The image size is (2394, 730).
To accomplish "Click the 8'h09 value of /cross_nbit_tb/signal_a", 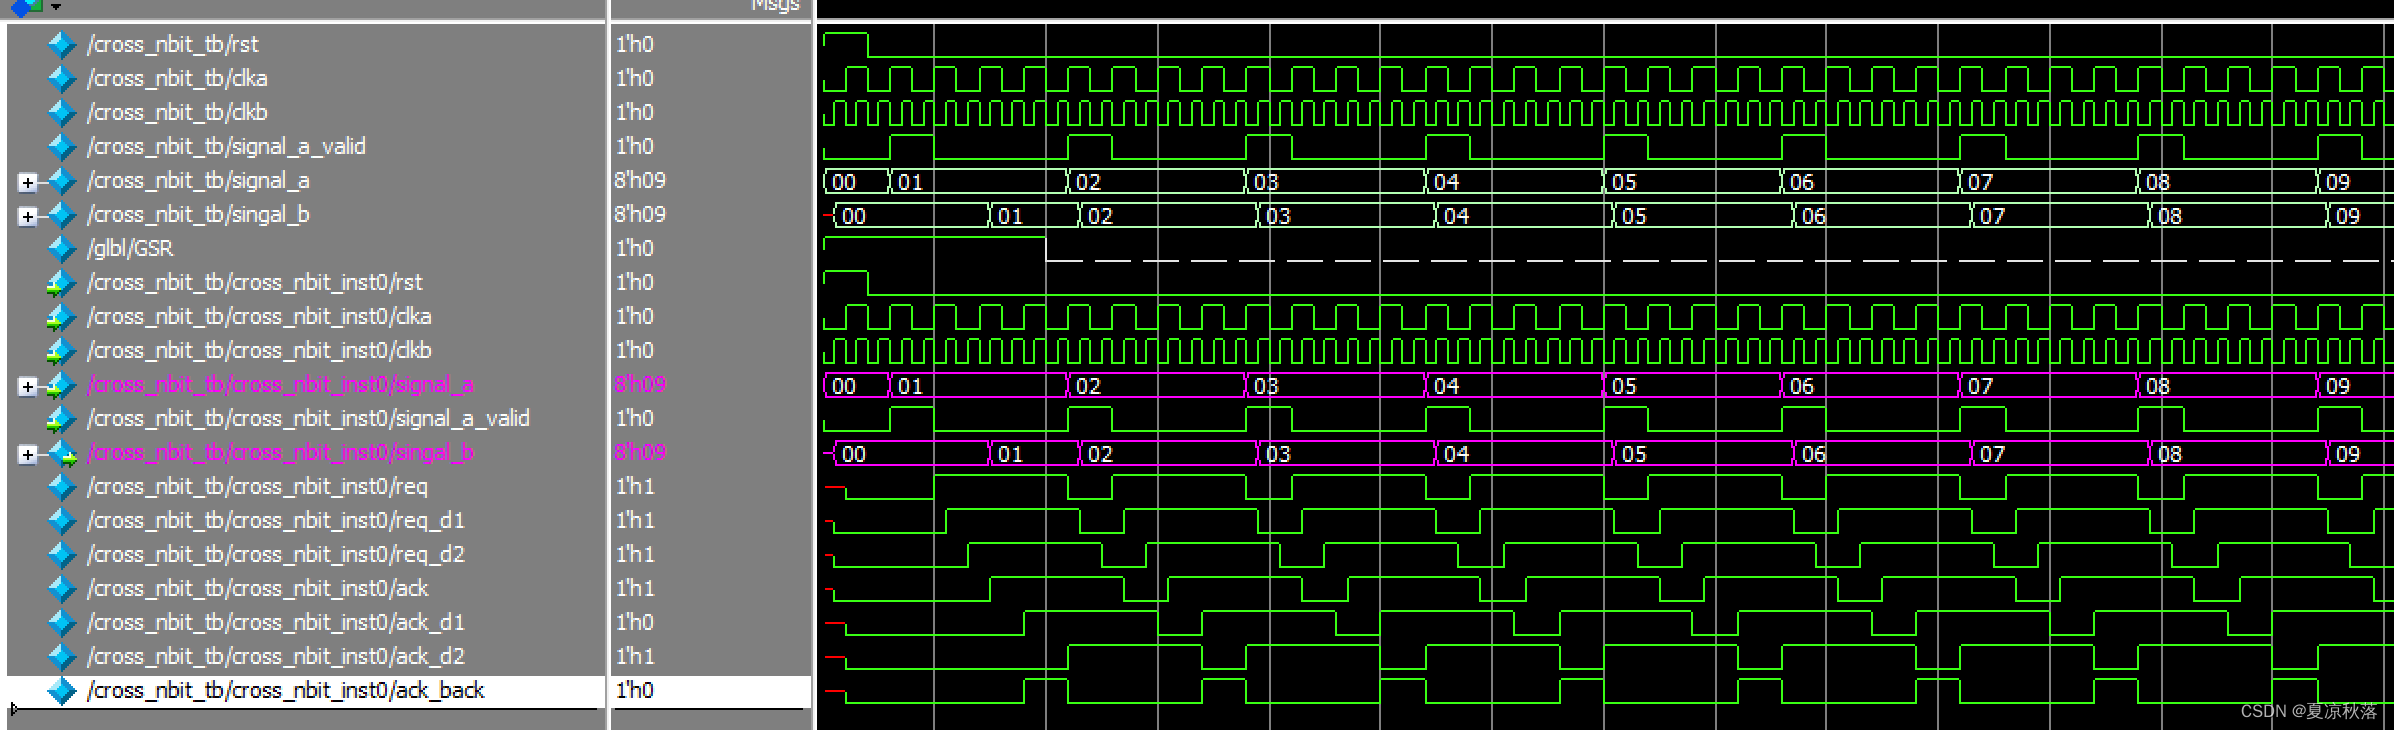I will tap(640, 180).
